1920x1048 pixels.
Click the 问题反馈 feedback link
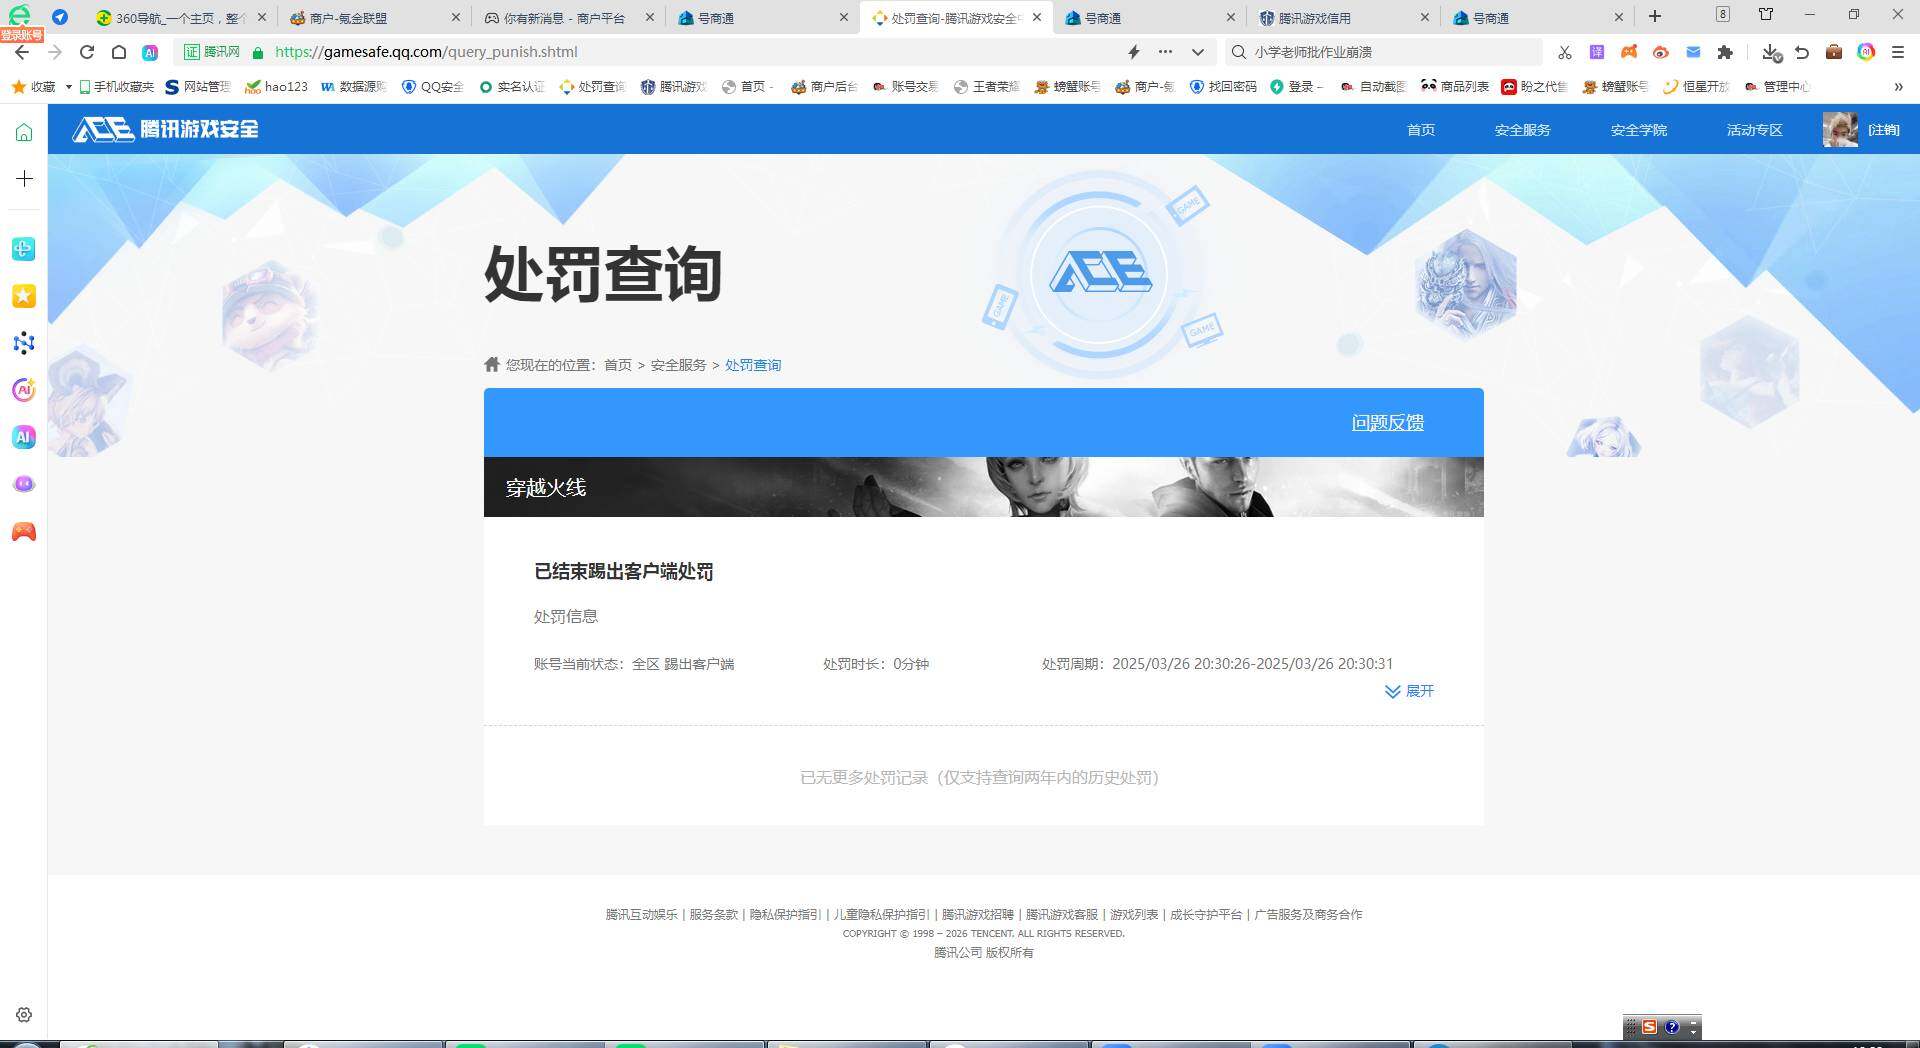(x=1386, y=422)
